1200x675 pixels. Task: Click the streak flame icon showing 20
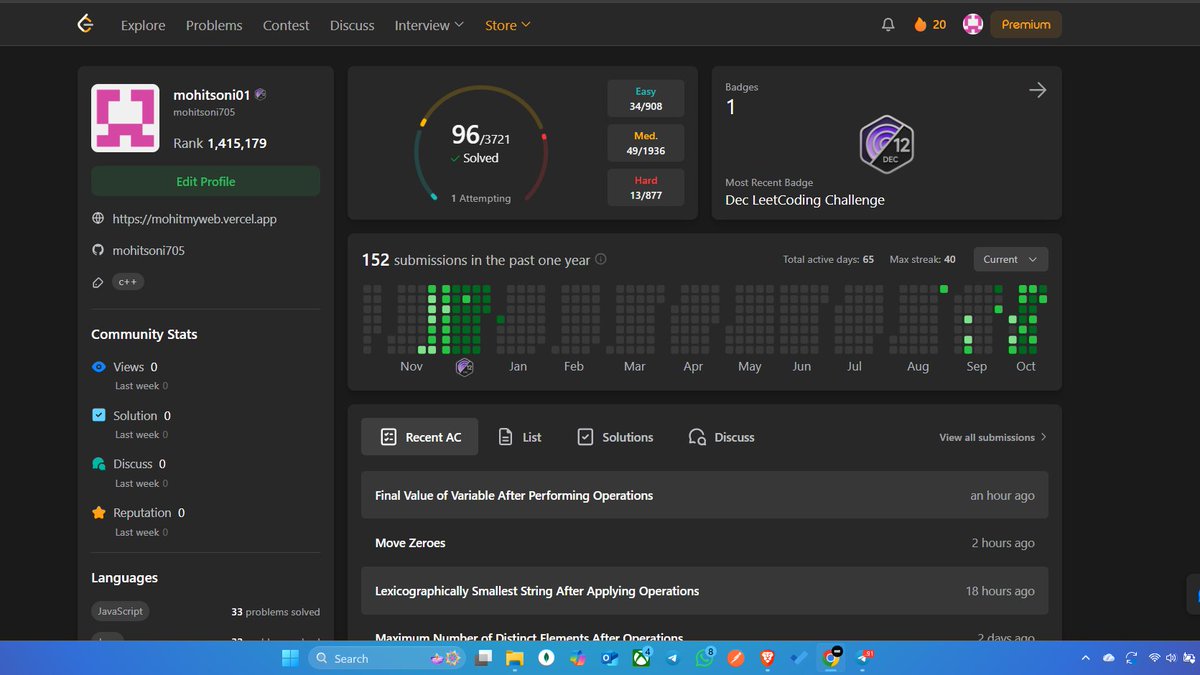point(920,25)
